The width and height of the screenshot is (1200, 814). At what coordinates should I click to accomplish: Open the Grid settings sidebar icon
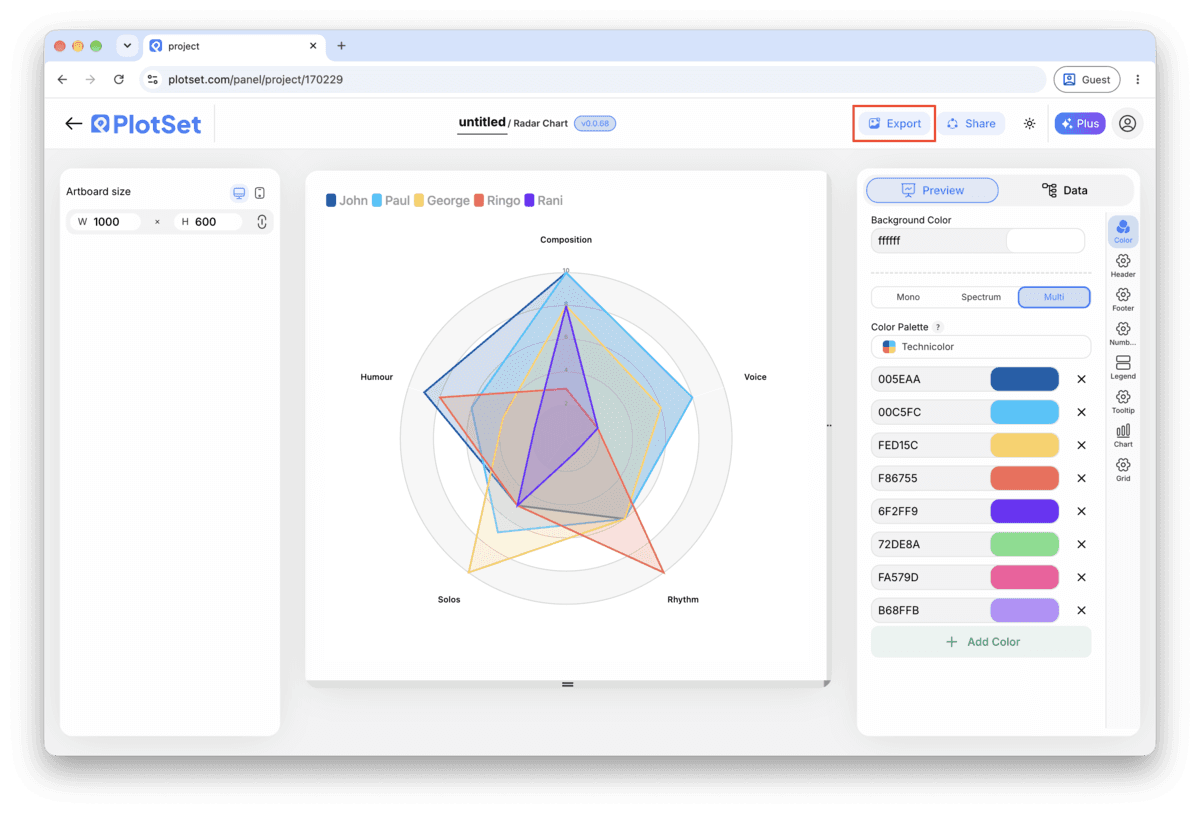[1123, 470]
